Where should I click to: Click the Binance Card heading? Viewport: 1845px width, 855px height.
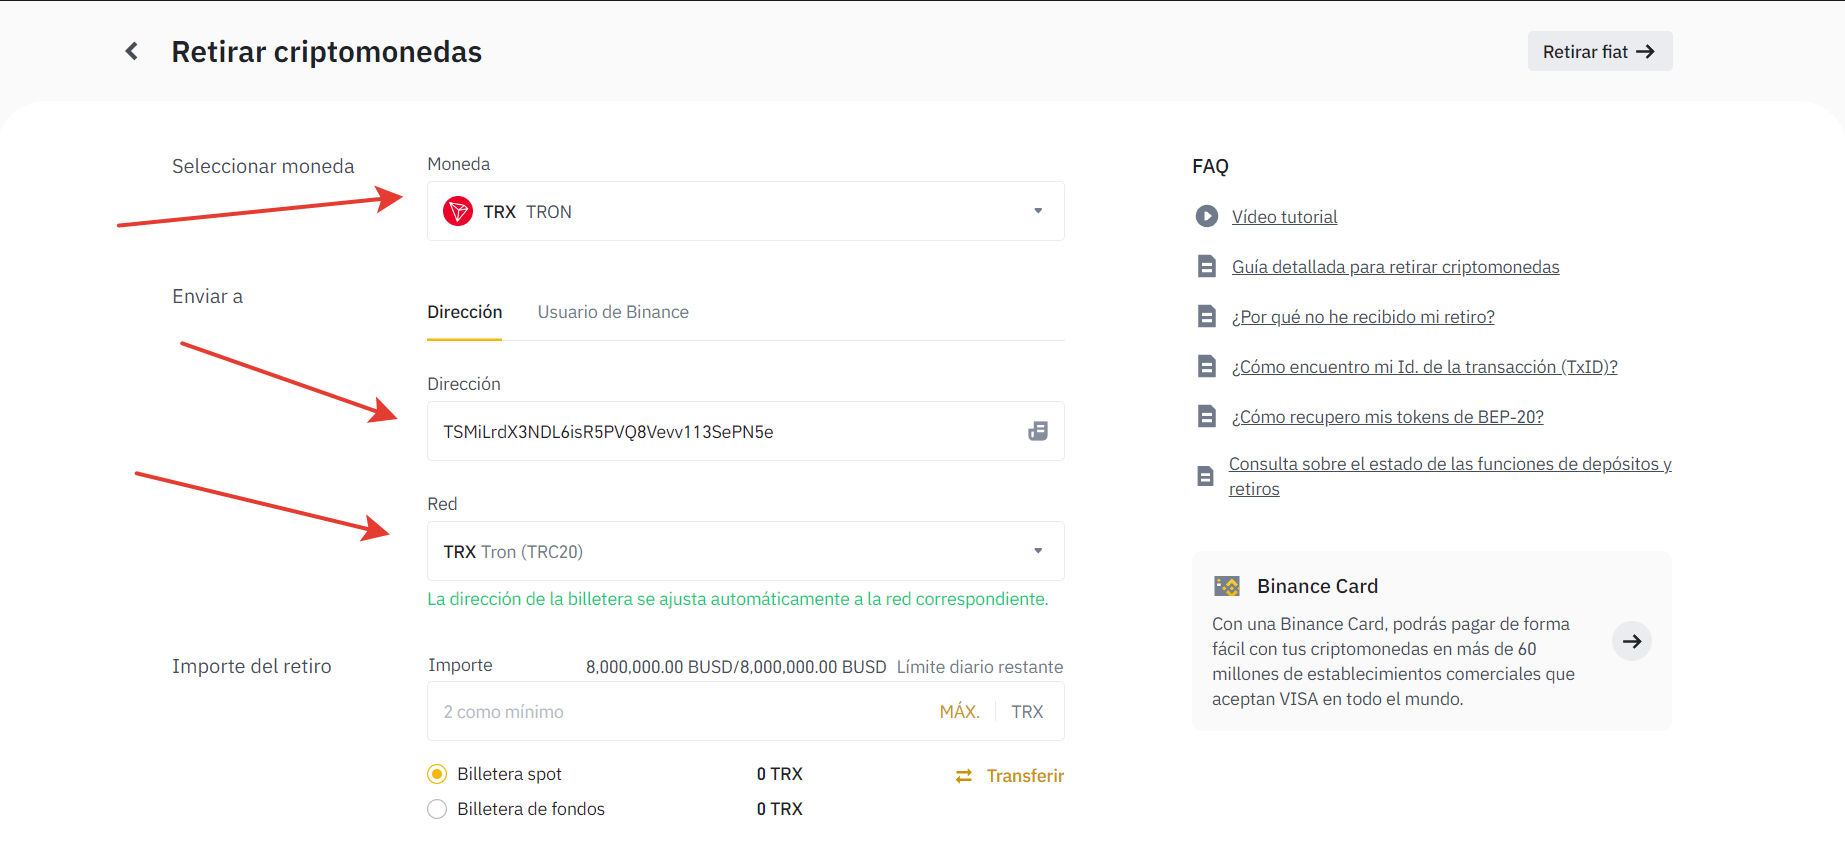(1317, 586)
